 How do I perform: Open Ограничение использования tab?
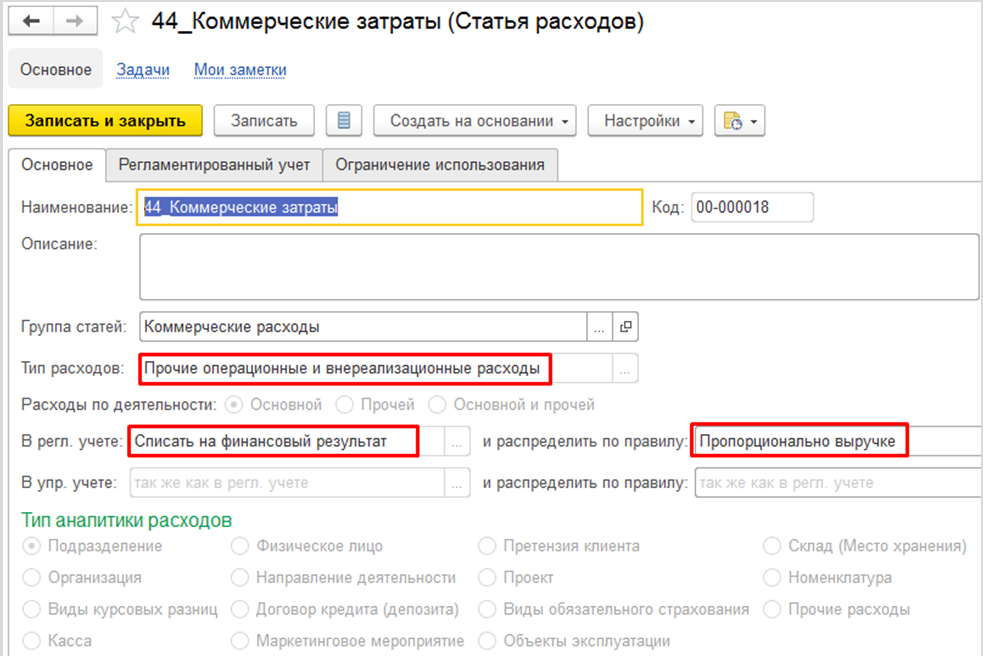tap(440, 165)
